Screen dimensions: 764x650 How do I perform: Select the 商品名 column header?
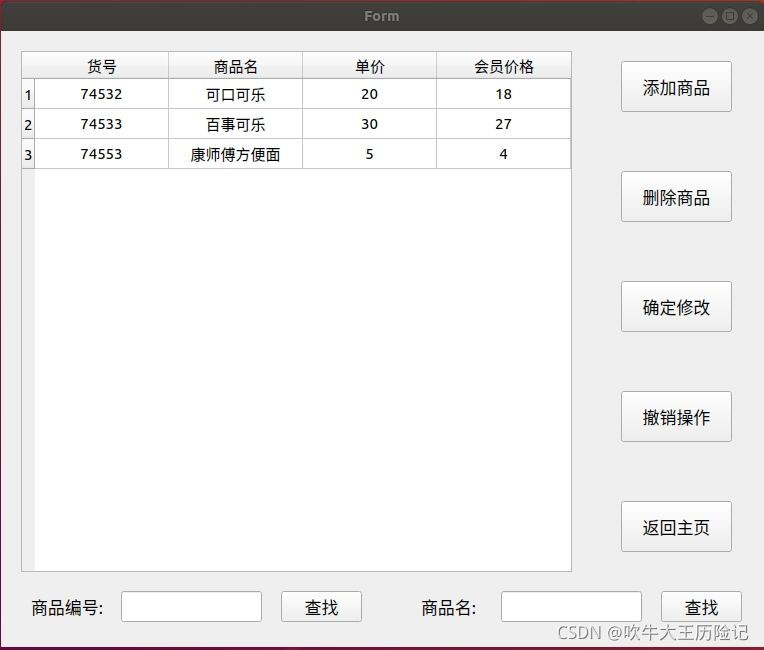coord(235,66)
